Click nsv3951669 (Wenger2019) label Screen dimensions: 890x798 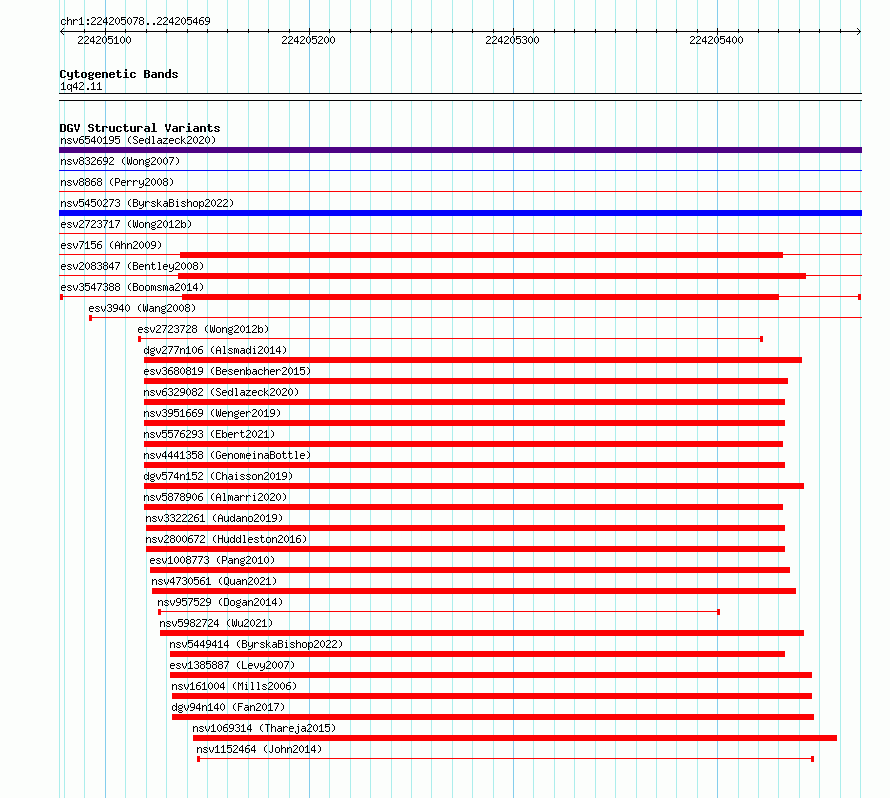(212, 413)
